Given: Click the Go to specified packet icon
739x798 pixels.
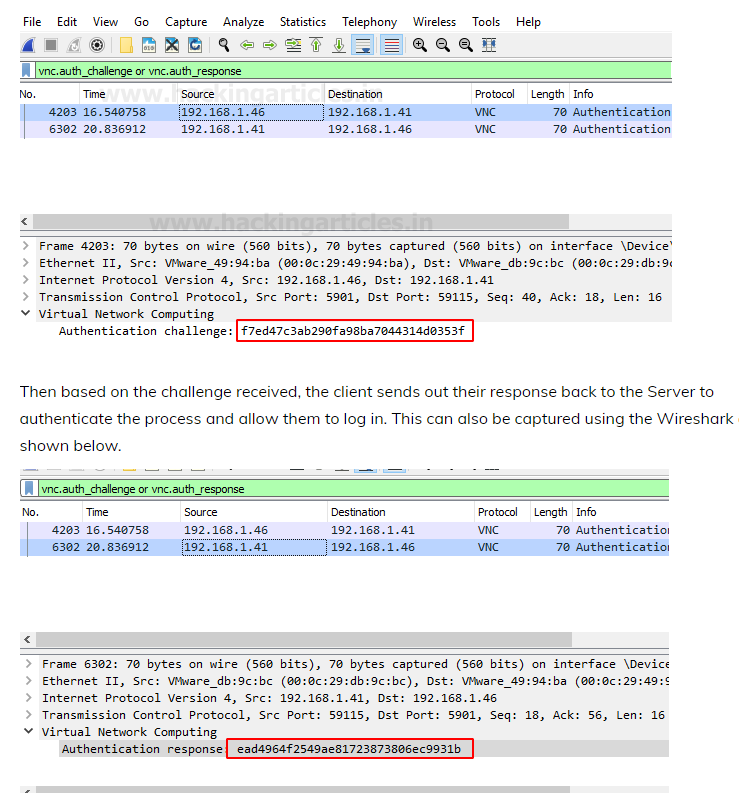Looking at the screenshot, I should 293,45.
